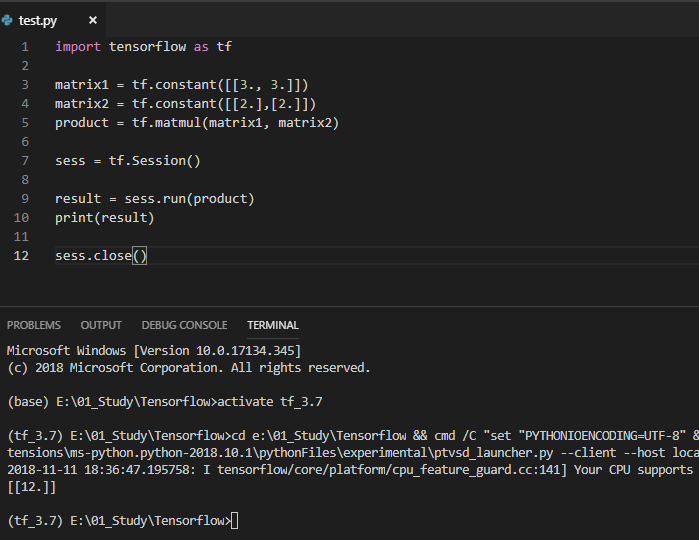Click line number 5 in the gutter
This screenshot has width=699, height=540.
(25, 123)
